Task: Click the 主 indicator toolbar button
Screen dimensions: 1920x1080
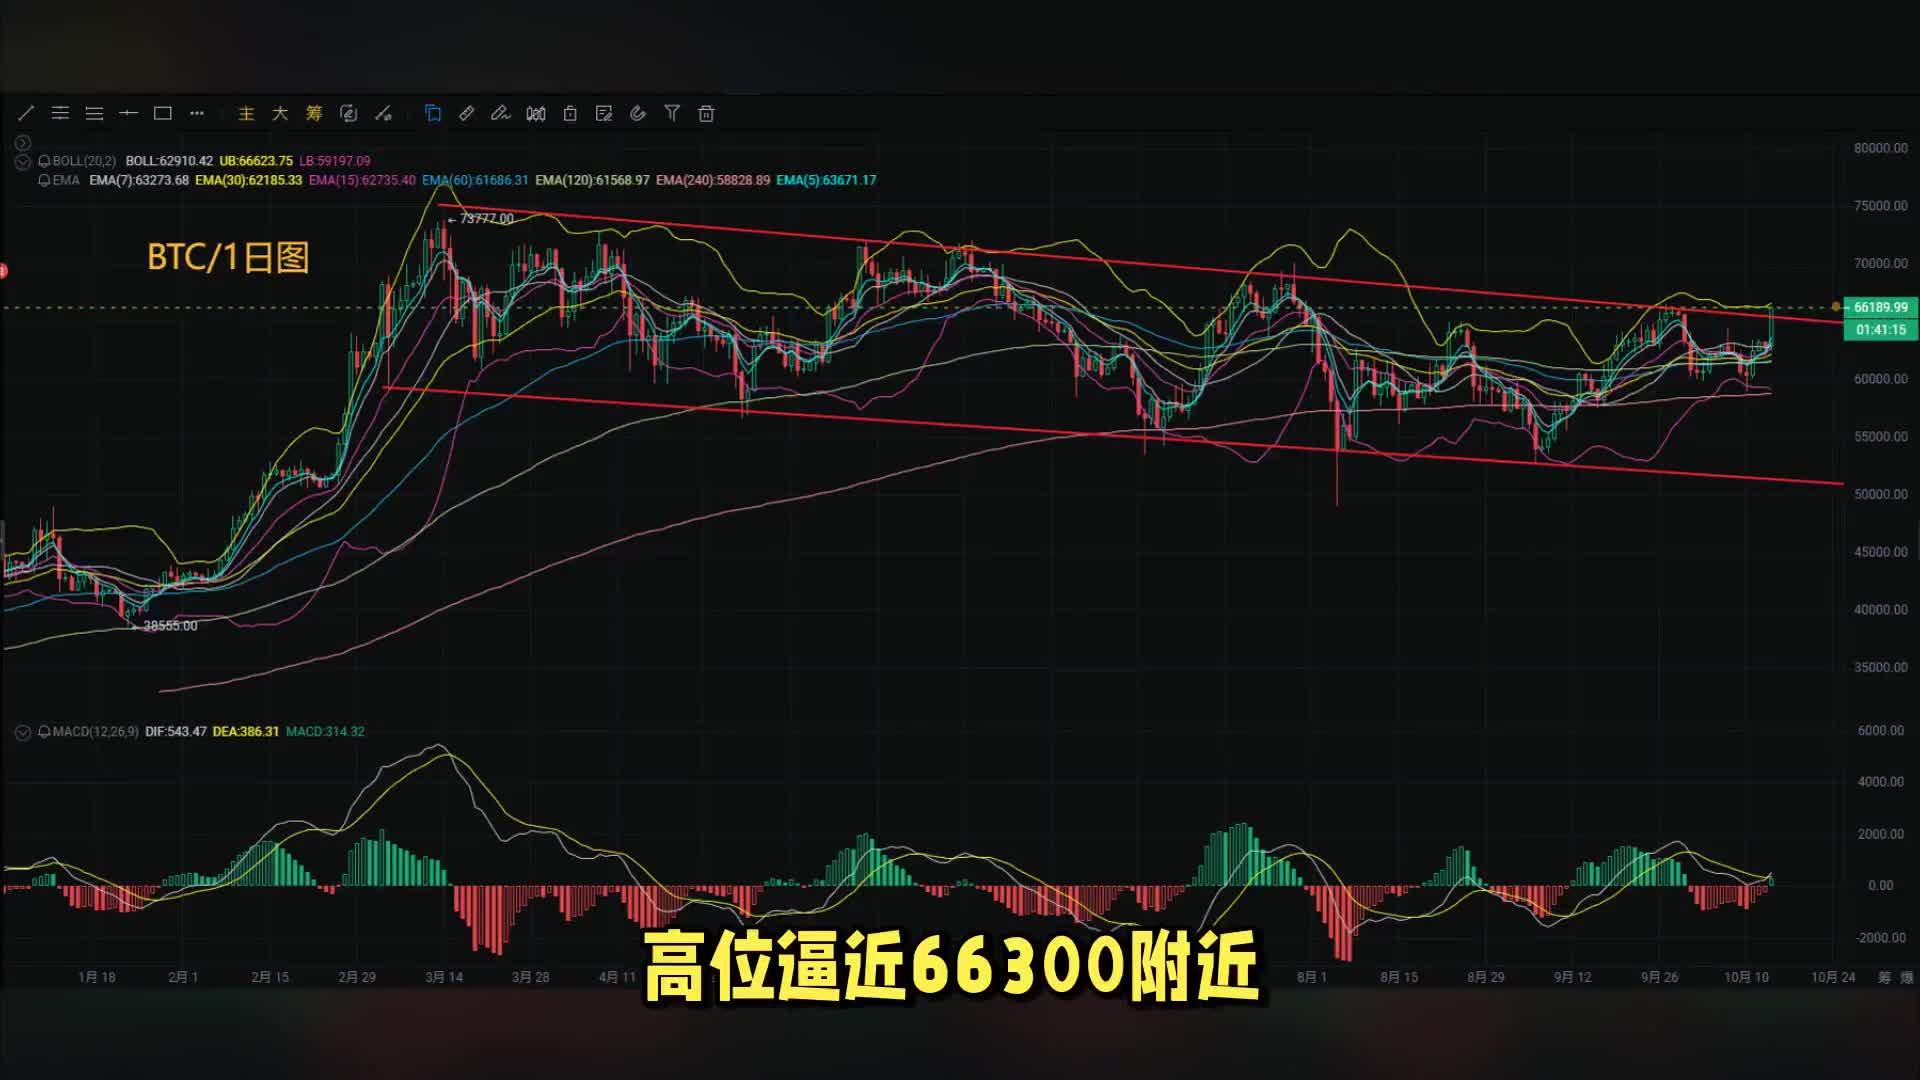Action: 246,114
